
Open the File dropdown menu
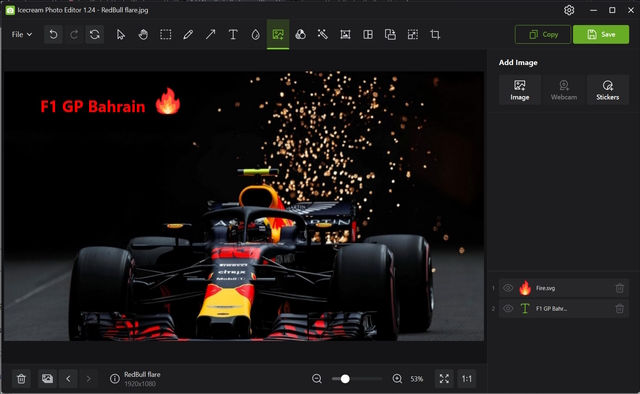pyautogui.click(x=22, y=35)
